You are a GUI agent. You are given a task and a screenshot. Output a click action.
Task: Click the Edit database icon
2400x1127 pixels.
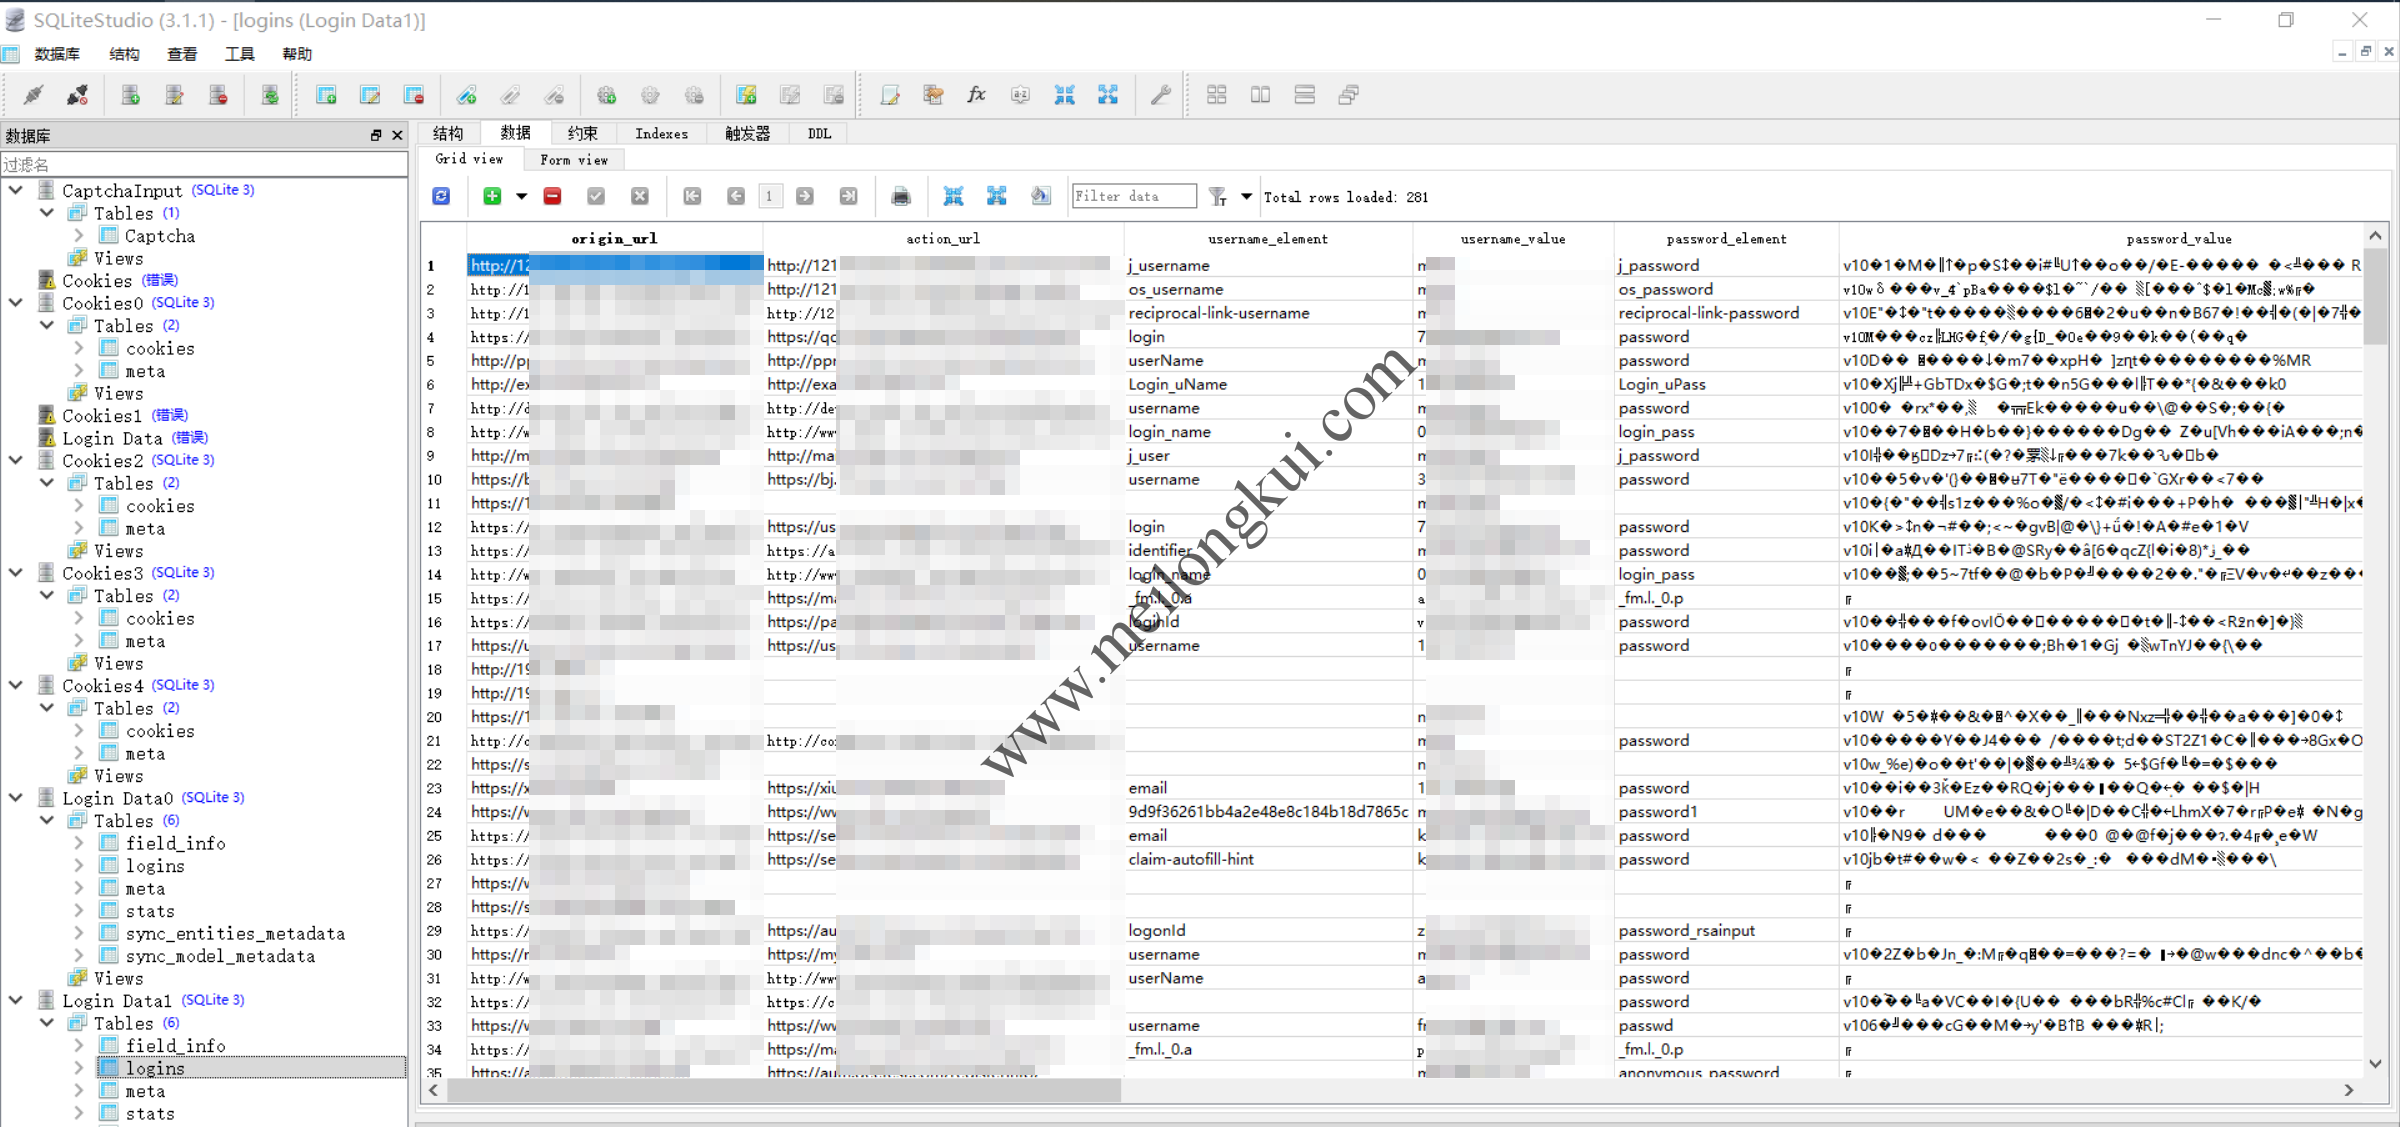(174, 95)
